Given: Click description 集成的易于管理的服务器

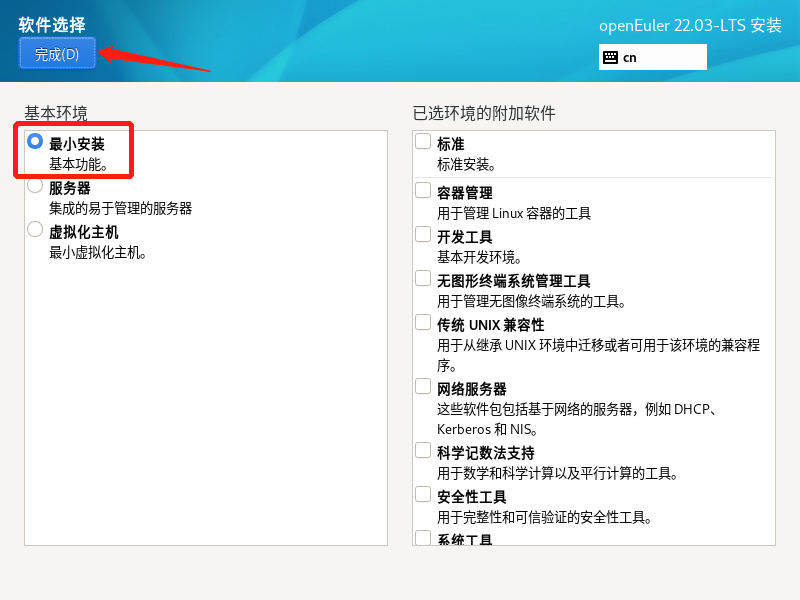Looking at the screenshot, I should tap(120, 208).
